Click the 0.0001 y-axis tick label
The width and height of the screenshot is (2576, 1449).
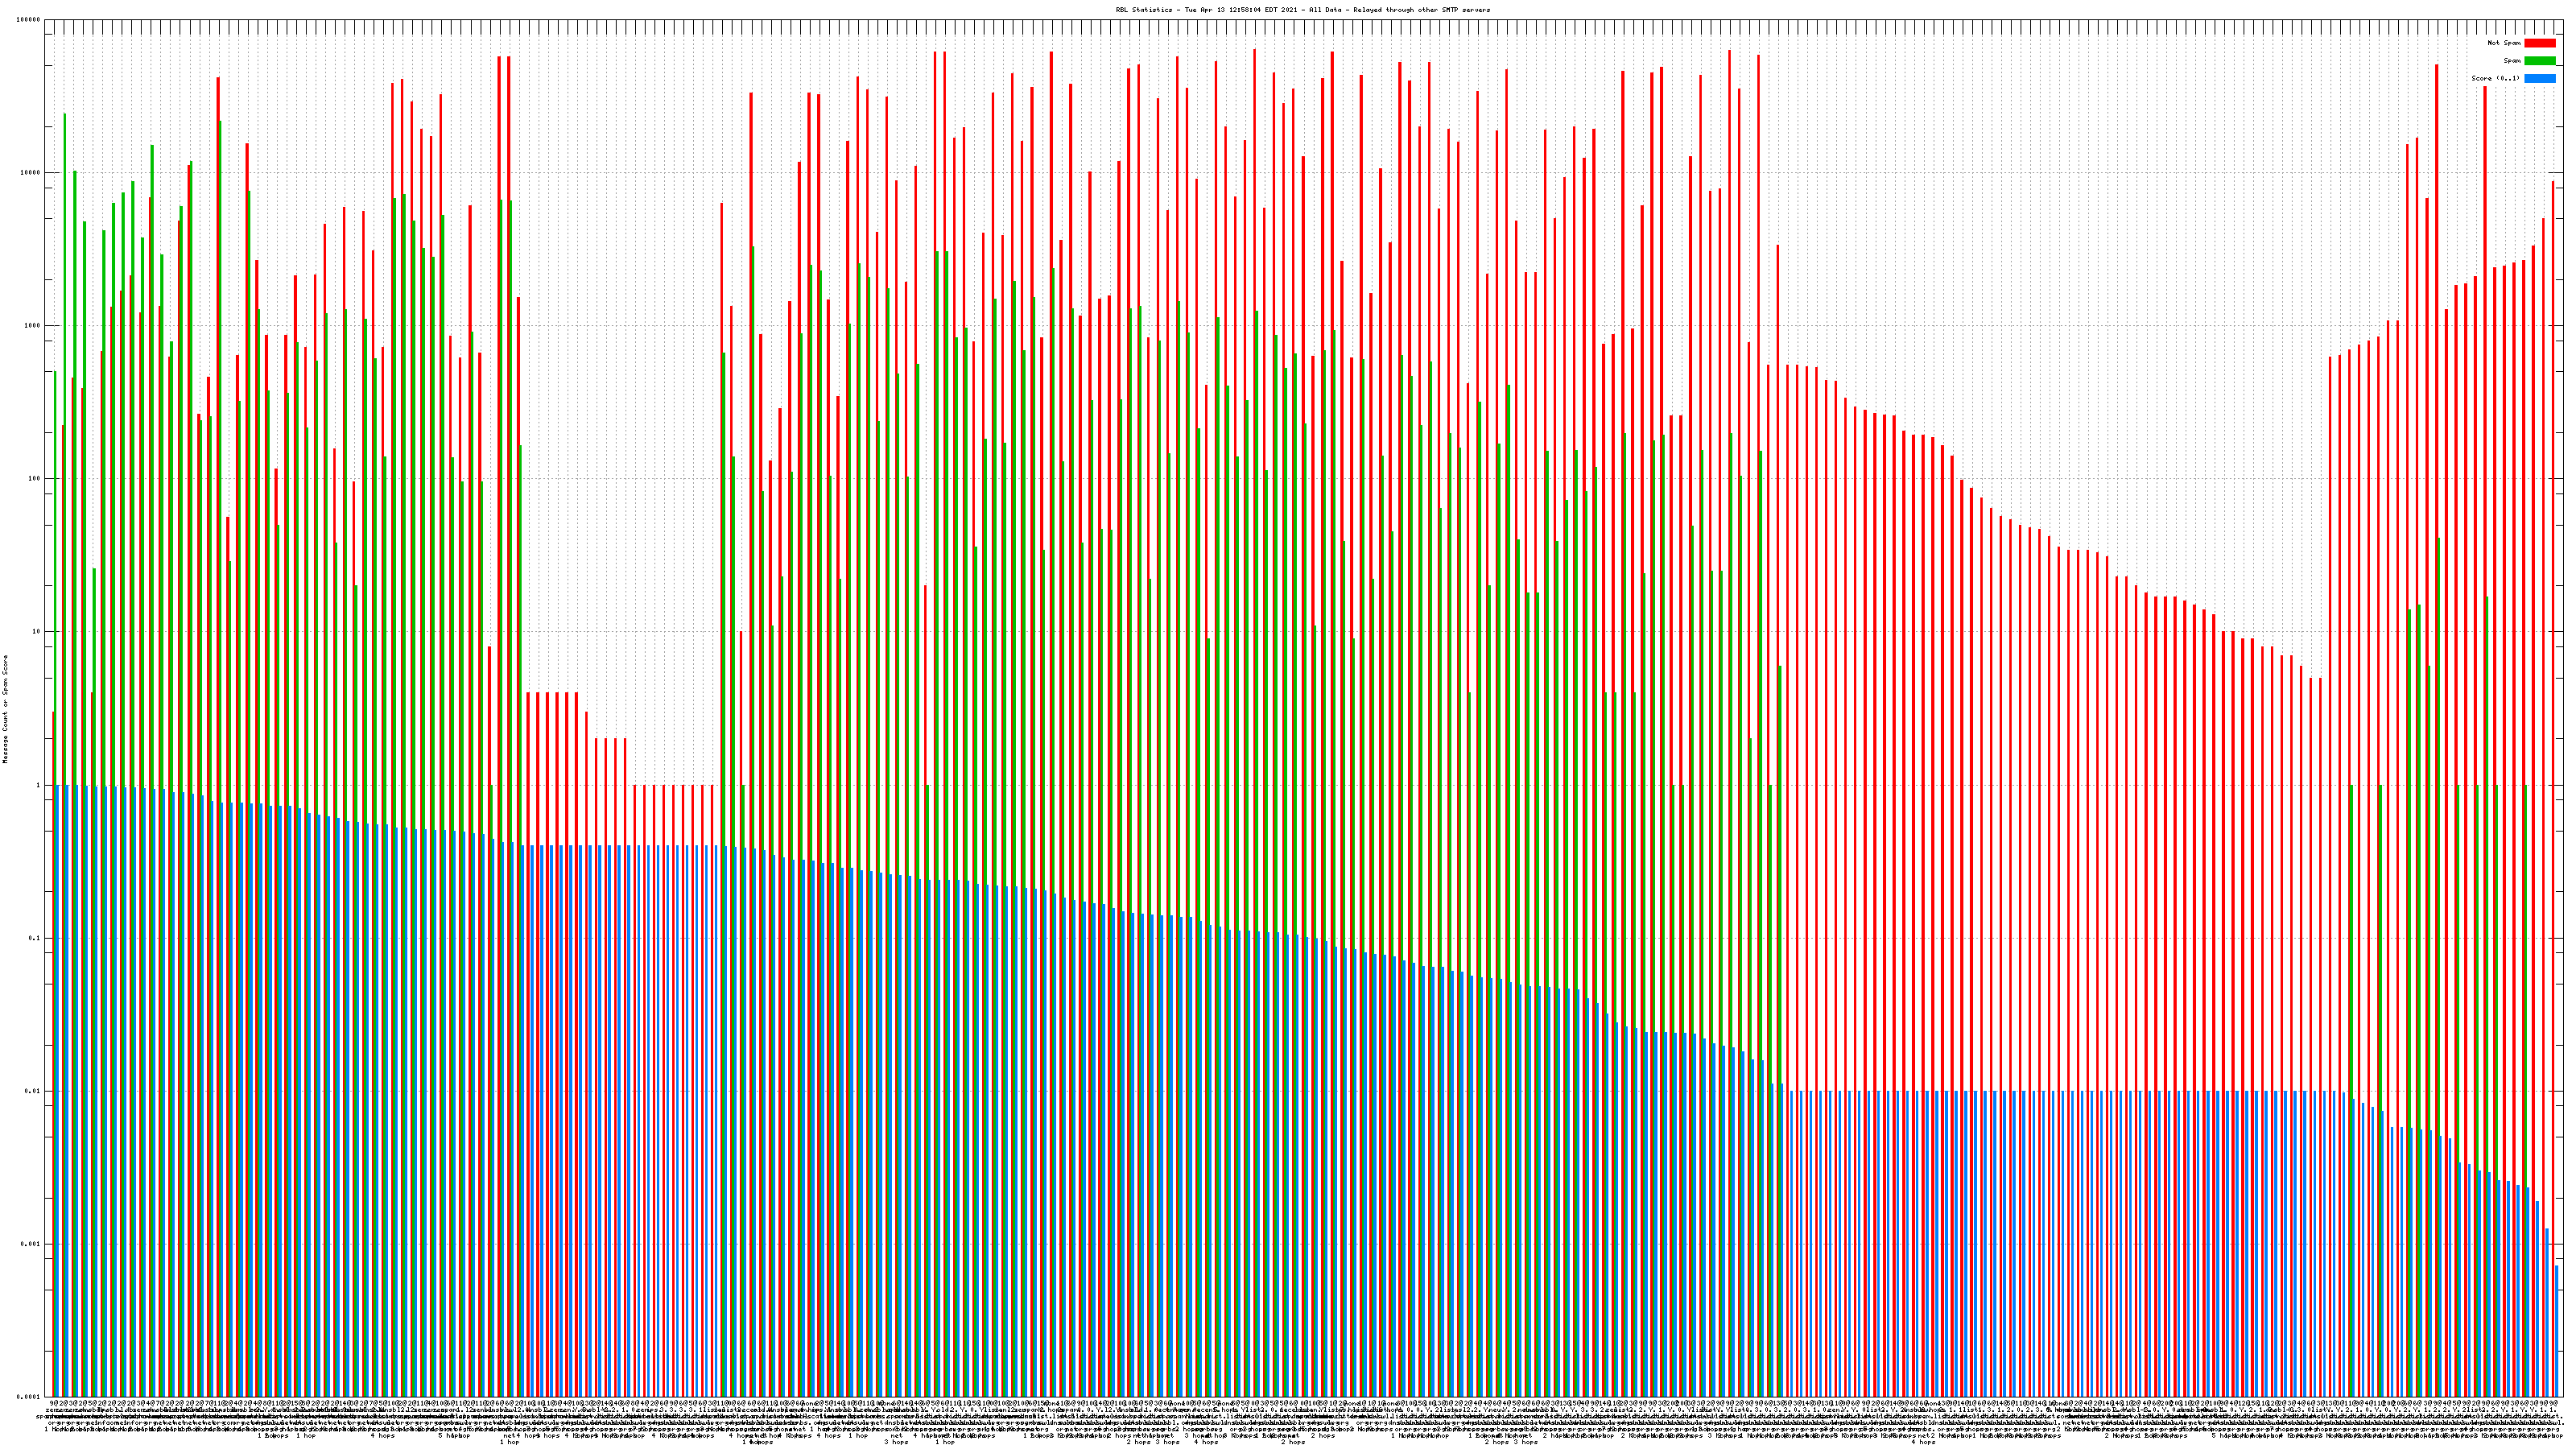point(29,1397)
